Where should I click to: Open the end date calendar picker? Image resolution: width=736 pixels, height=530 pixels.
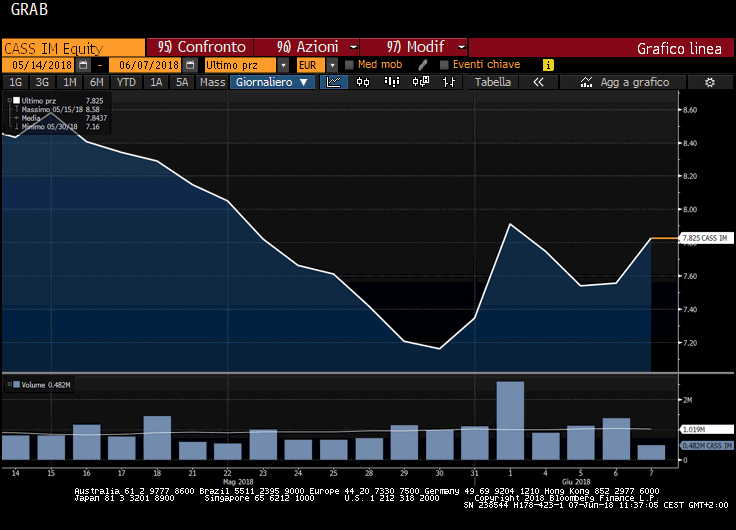point(189,65)
